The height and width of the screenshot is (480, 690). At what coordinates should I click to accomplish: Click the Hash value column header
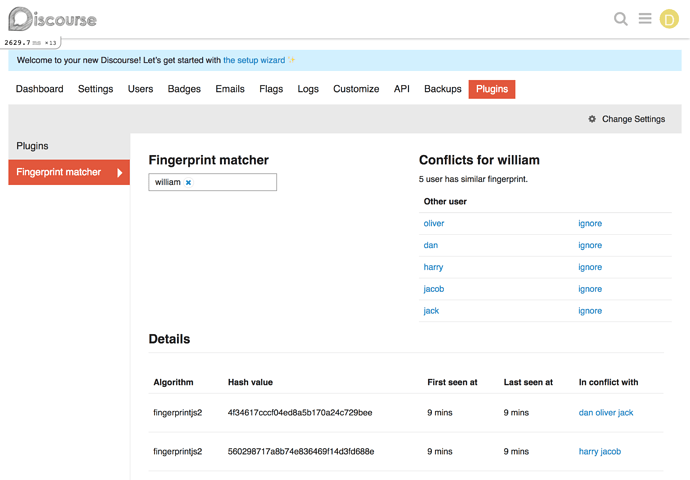tap(250, 382)
